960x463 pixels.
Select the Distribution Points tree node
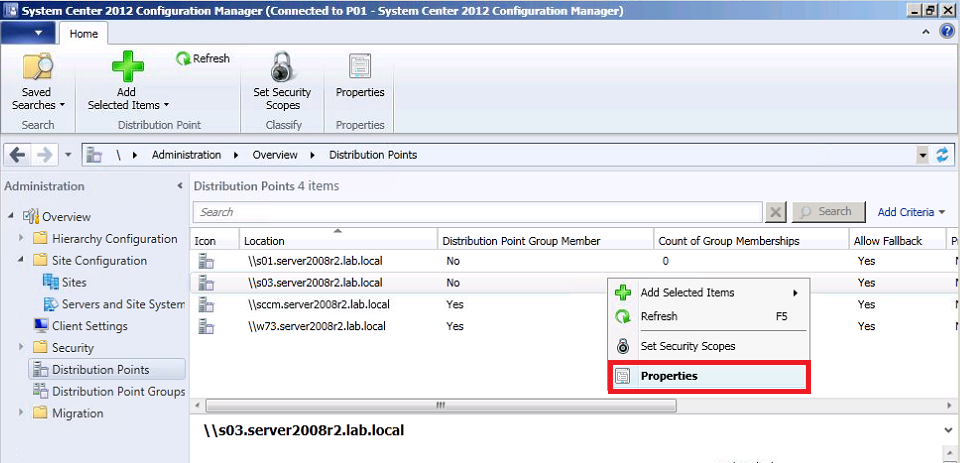(107, 369)
